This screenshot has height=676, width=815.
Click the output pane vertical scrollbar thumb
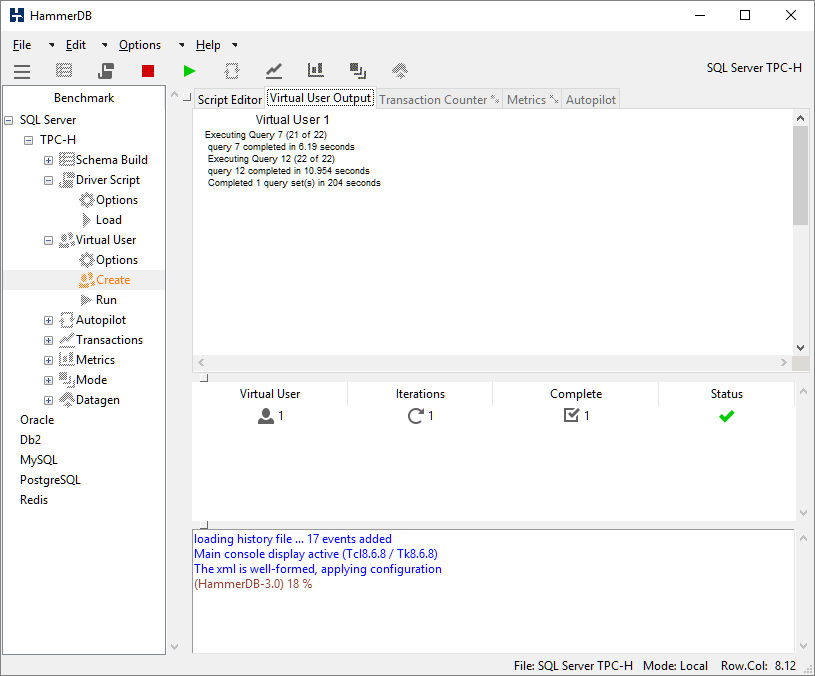click(800, 175)
